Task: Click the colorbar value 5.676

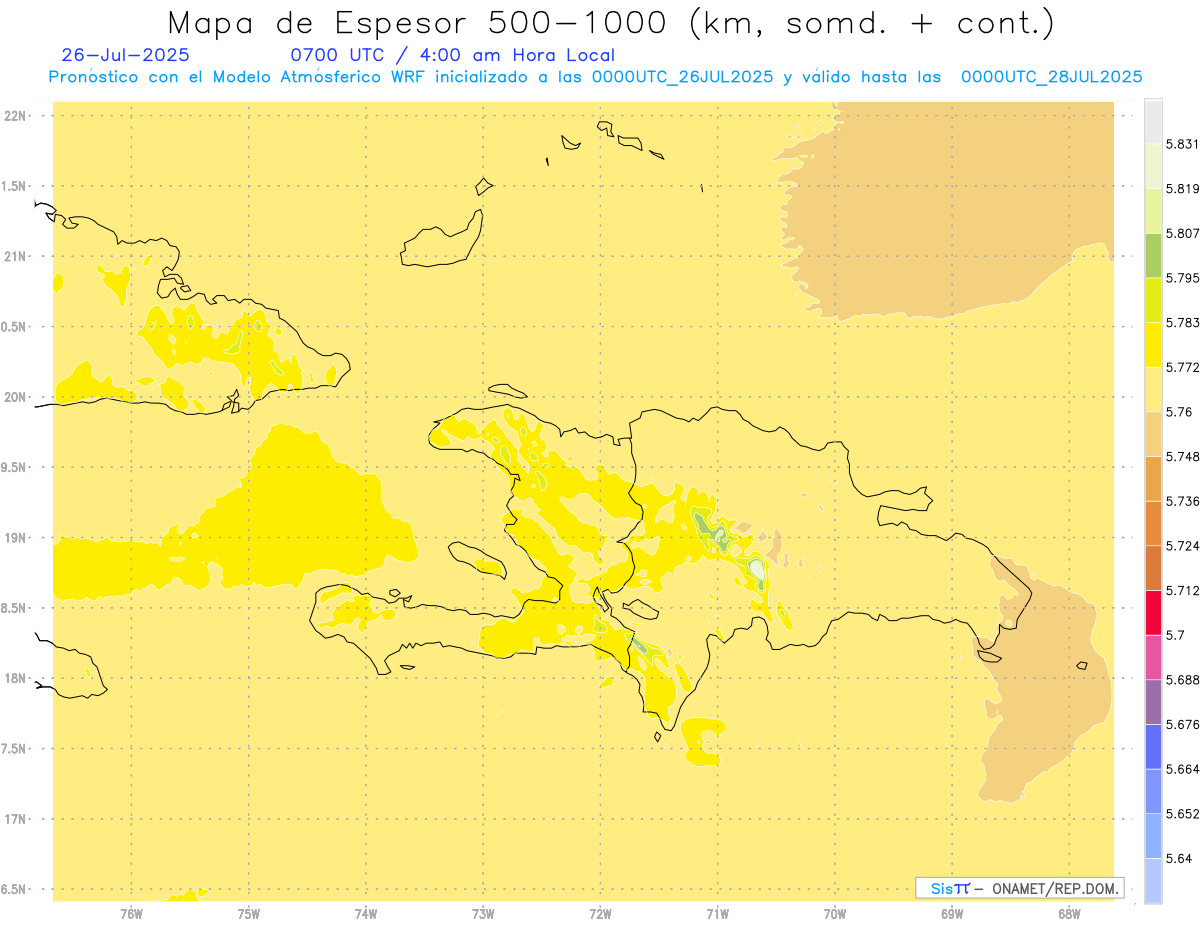Action: [1182, 724]
